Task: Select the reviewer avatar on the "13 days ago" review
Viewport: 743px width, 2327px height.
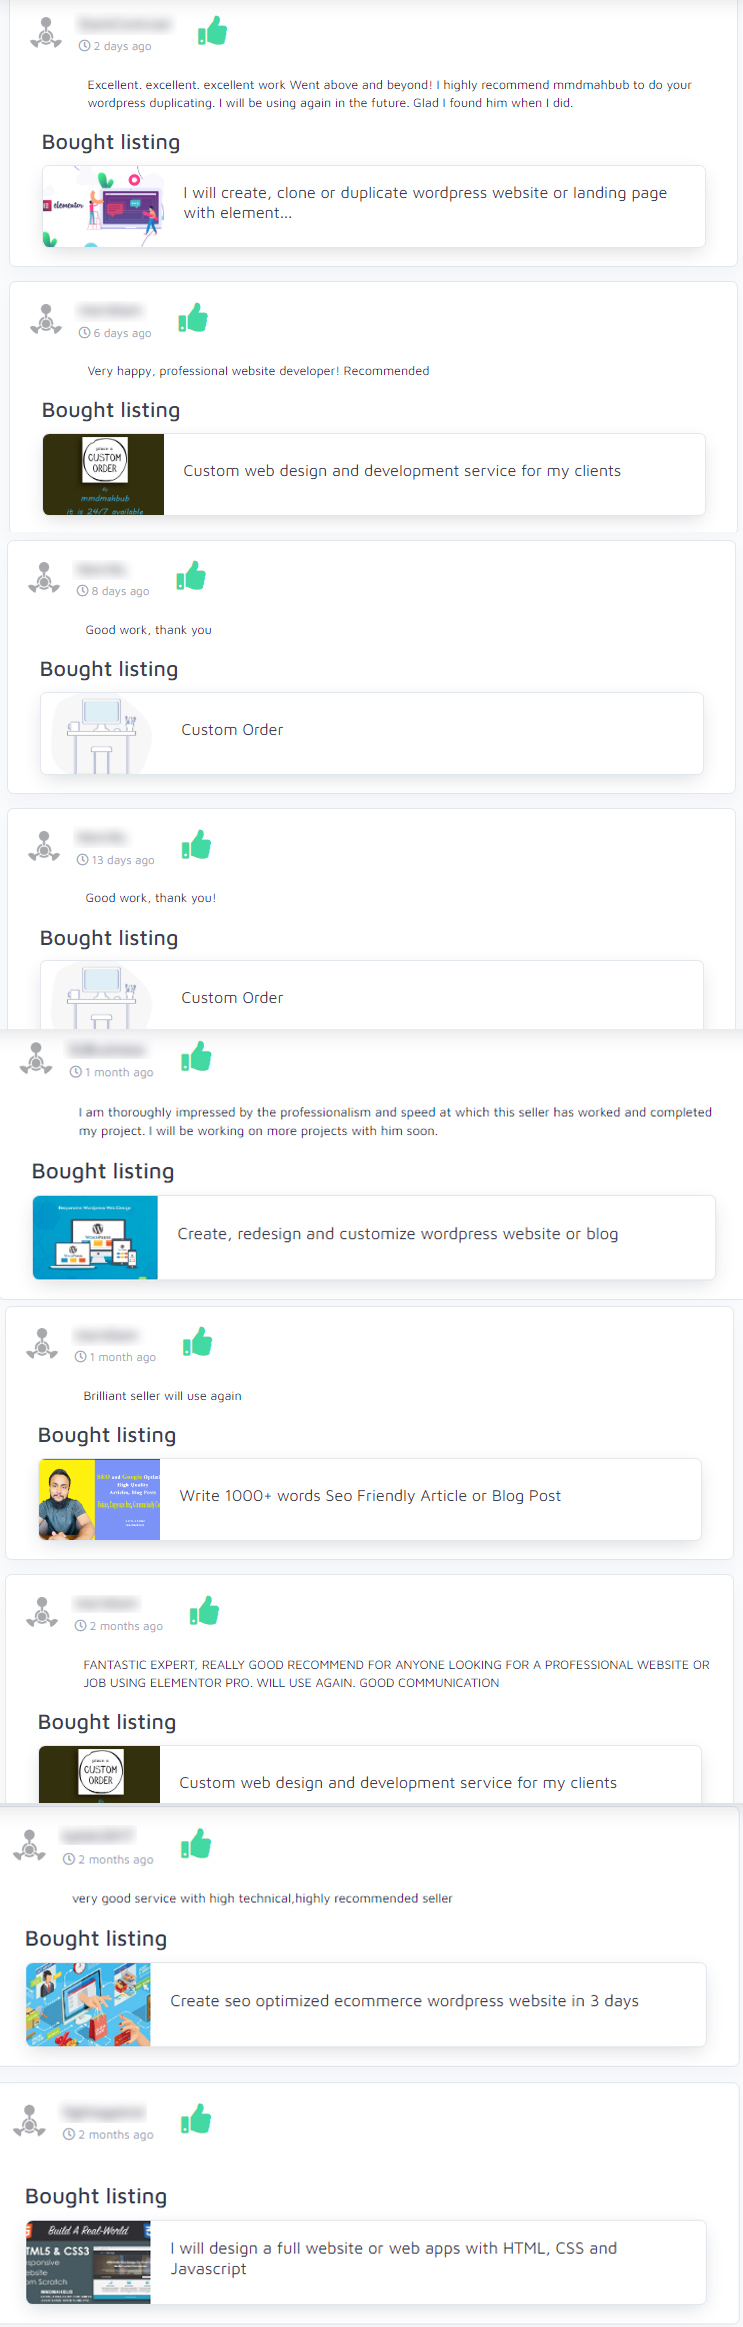Action: [44, 846]
